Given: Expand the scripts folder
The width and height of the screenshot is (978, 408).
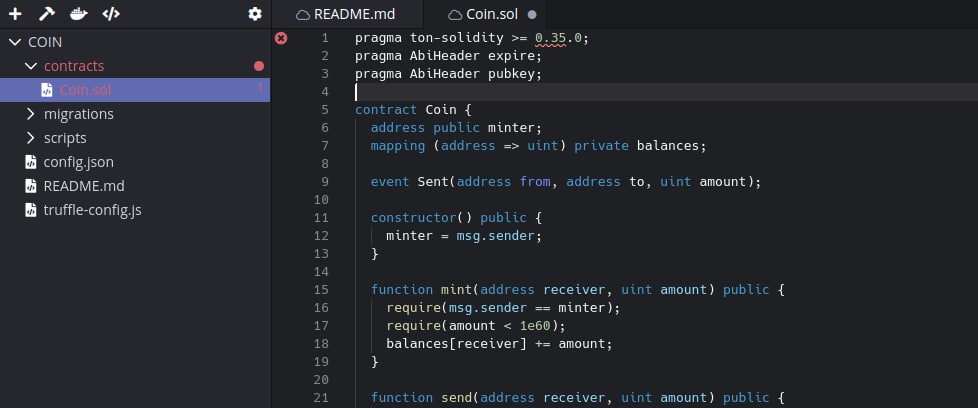Looking at the screenshot, I should 30,138.
